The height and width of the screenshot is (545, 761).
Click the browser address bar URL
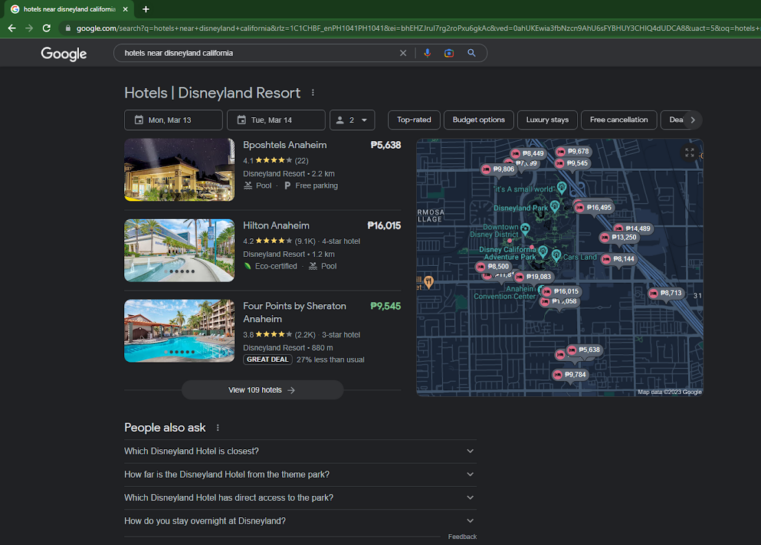pos(417,28)
